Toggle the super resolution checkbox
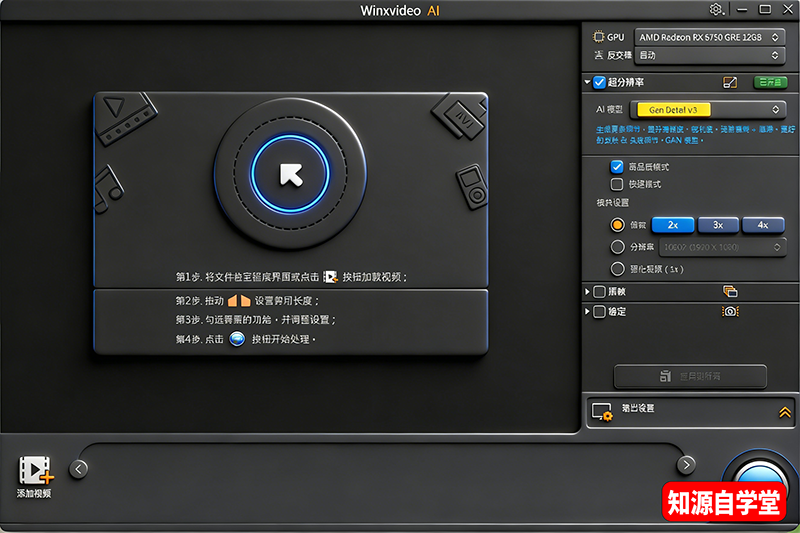Viewport: 800px width, 533px height. pos(599,83)
